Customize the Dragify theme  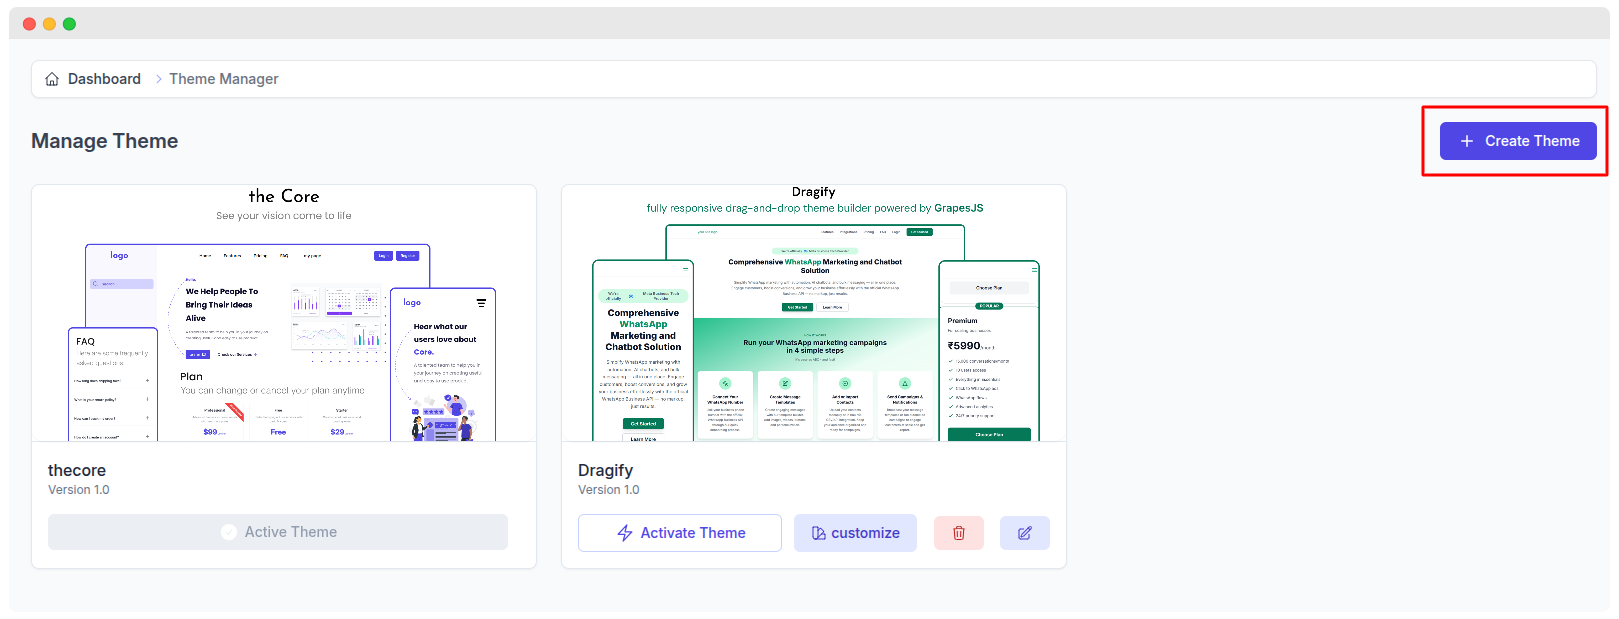click(x=855, y=533)
